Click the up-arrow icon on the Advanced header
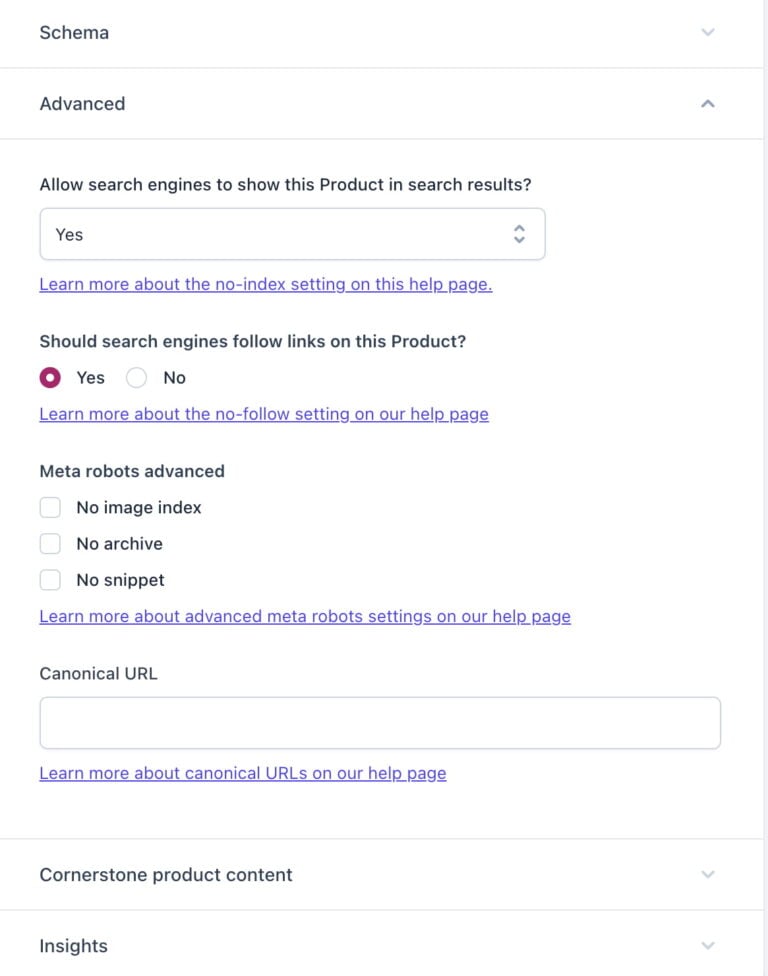The image size is (768, 976). point(708,103)
